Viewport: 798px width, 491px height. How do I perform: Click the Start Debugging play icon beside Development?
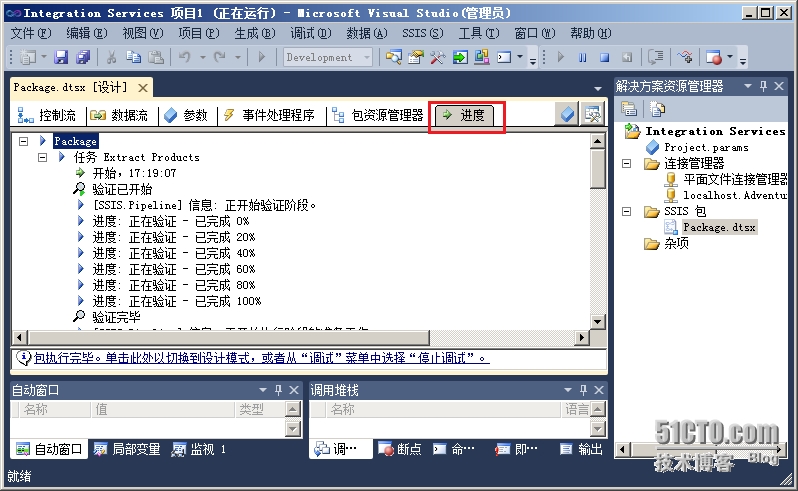tap(262, 57)
